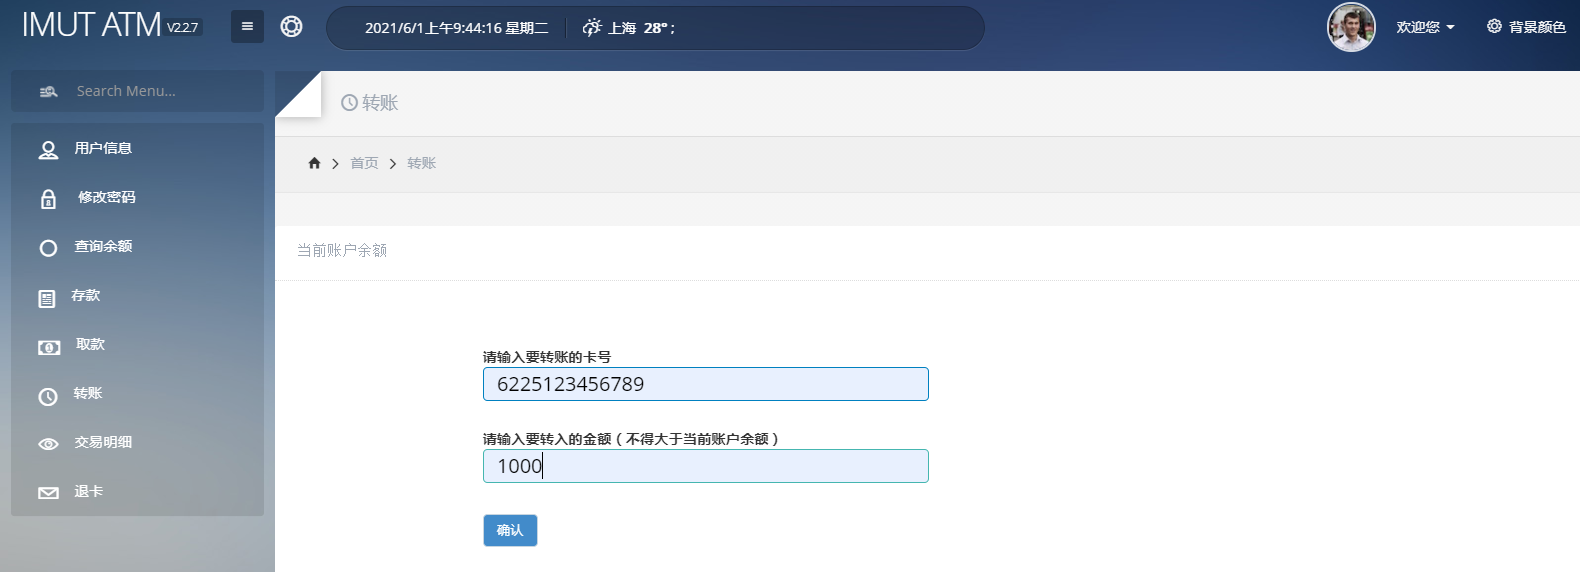Viewport: 1580px width, 572px height.
Task: Click the lock icon beside 修改密码
Action: click(x=48, y=199)
